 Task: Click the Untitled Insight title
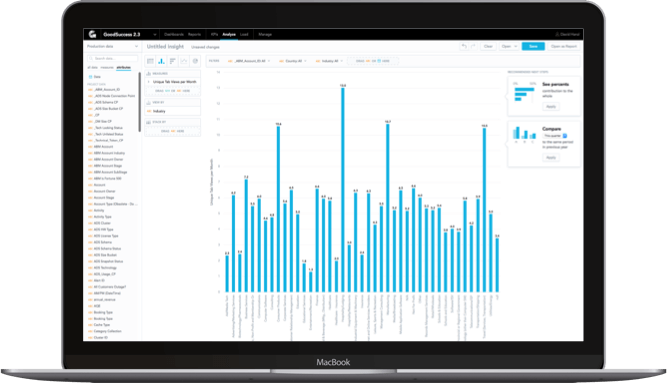click(165, 46)
